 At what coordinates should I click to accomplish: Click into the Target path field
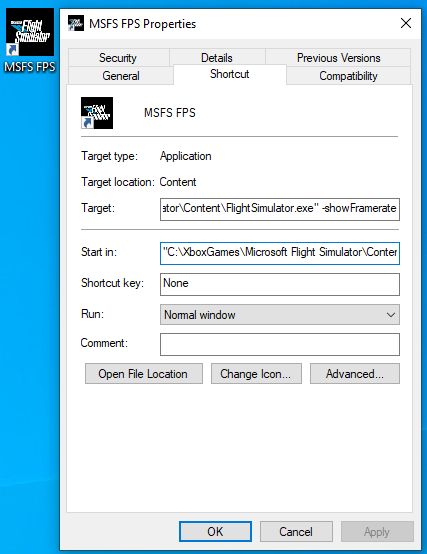click(x=280, y=209)
